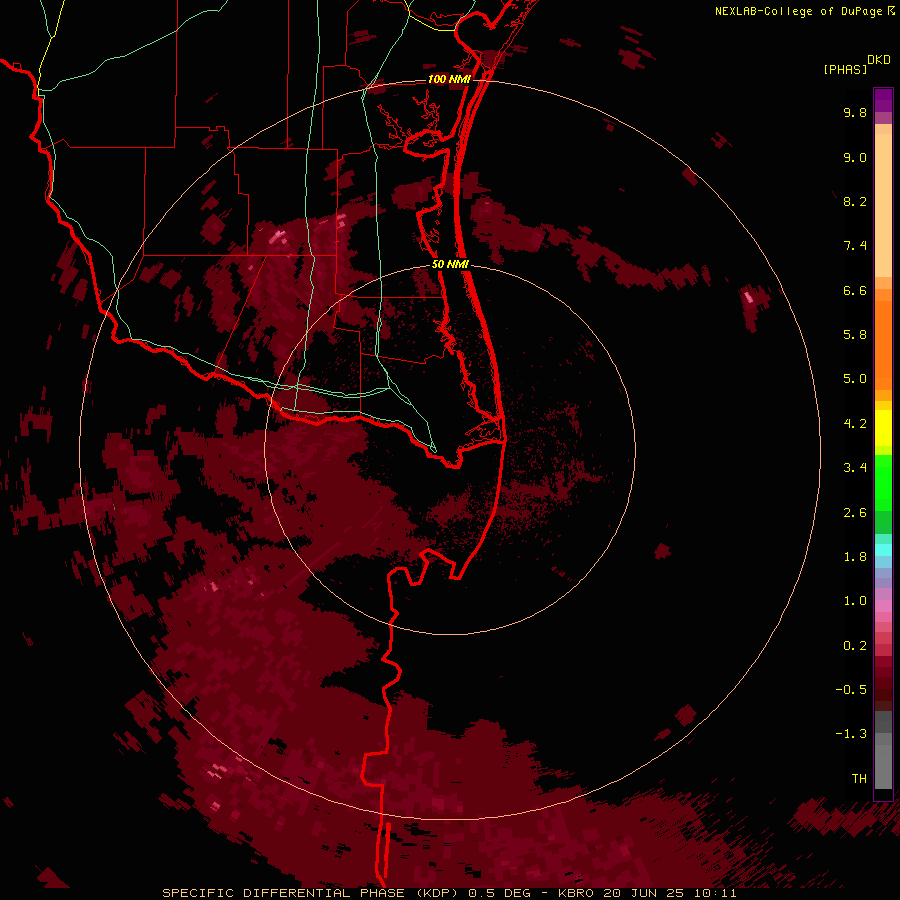Pick the pink segment of the color bar

[883, 606]
